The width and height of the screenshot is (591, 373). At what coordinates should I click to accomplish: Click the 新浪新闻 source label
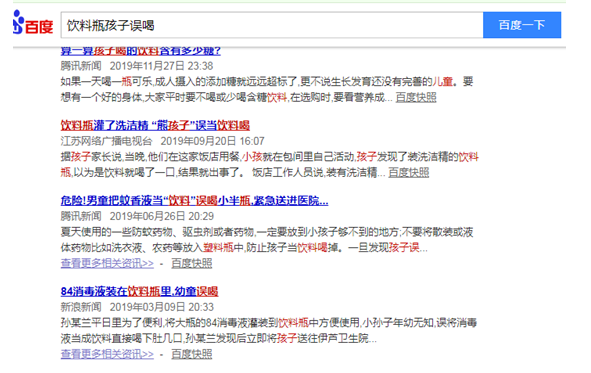click(x=81, y=307)
